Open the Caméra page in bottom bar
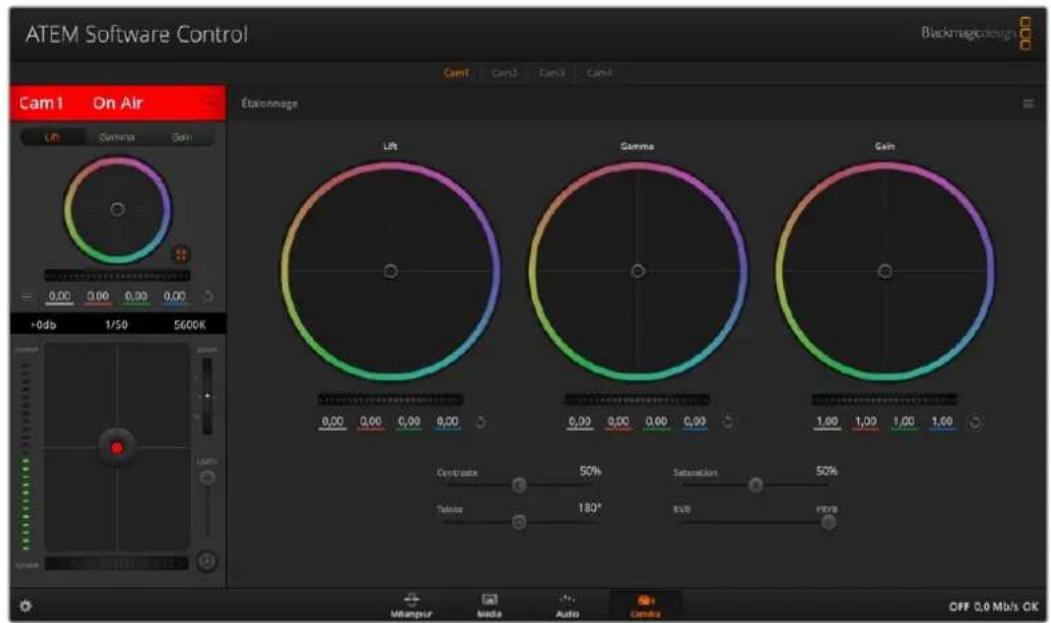Viewport: 1051px width, 623px height. 645,606
